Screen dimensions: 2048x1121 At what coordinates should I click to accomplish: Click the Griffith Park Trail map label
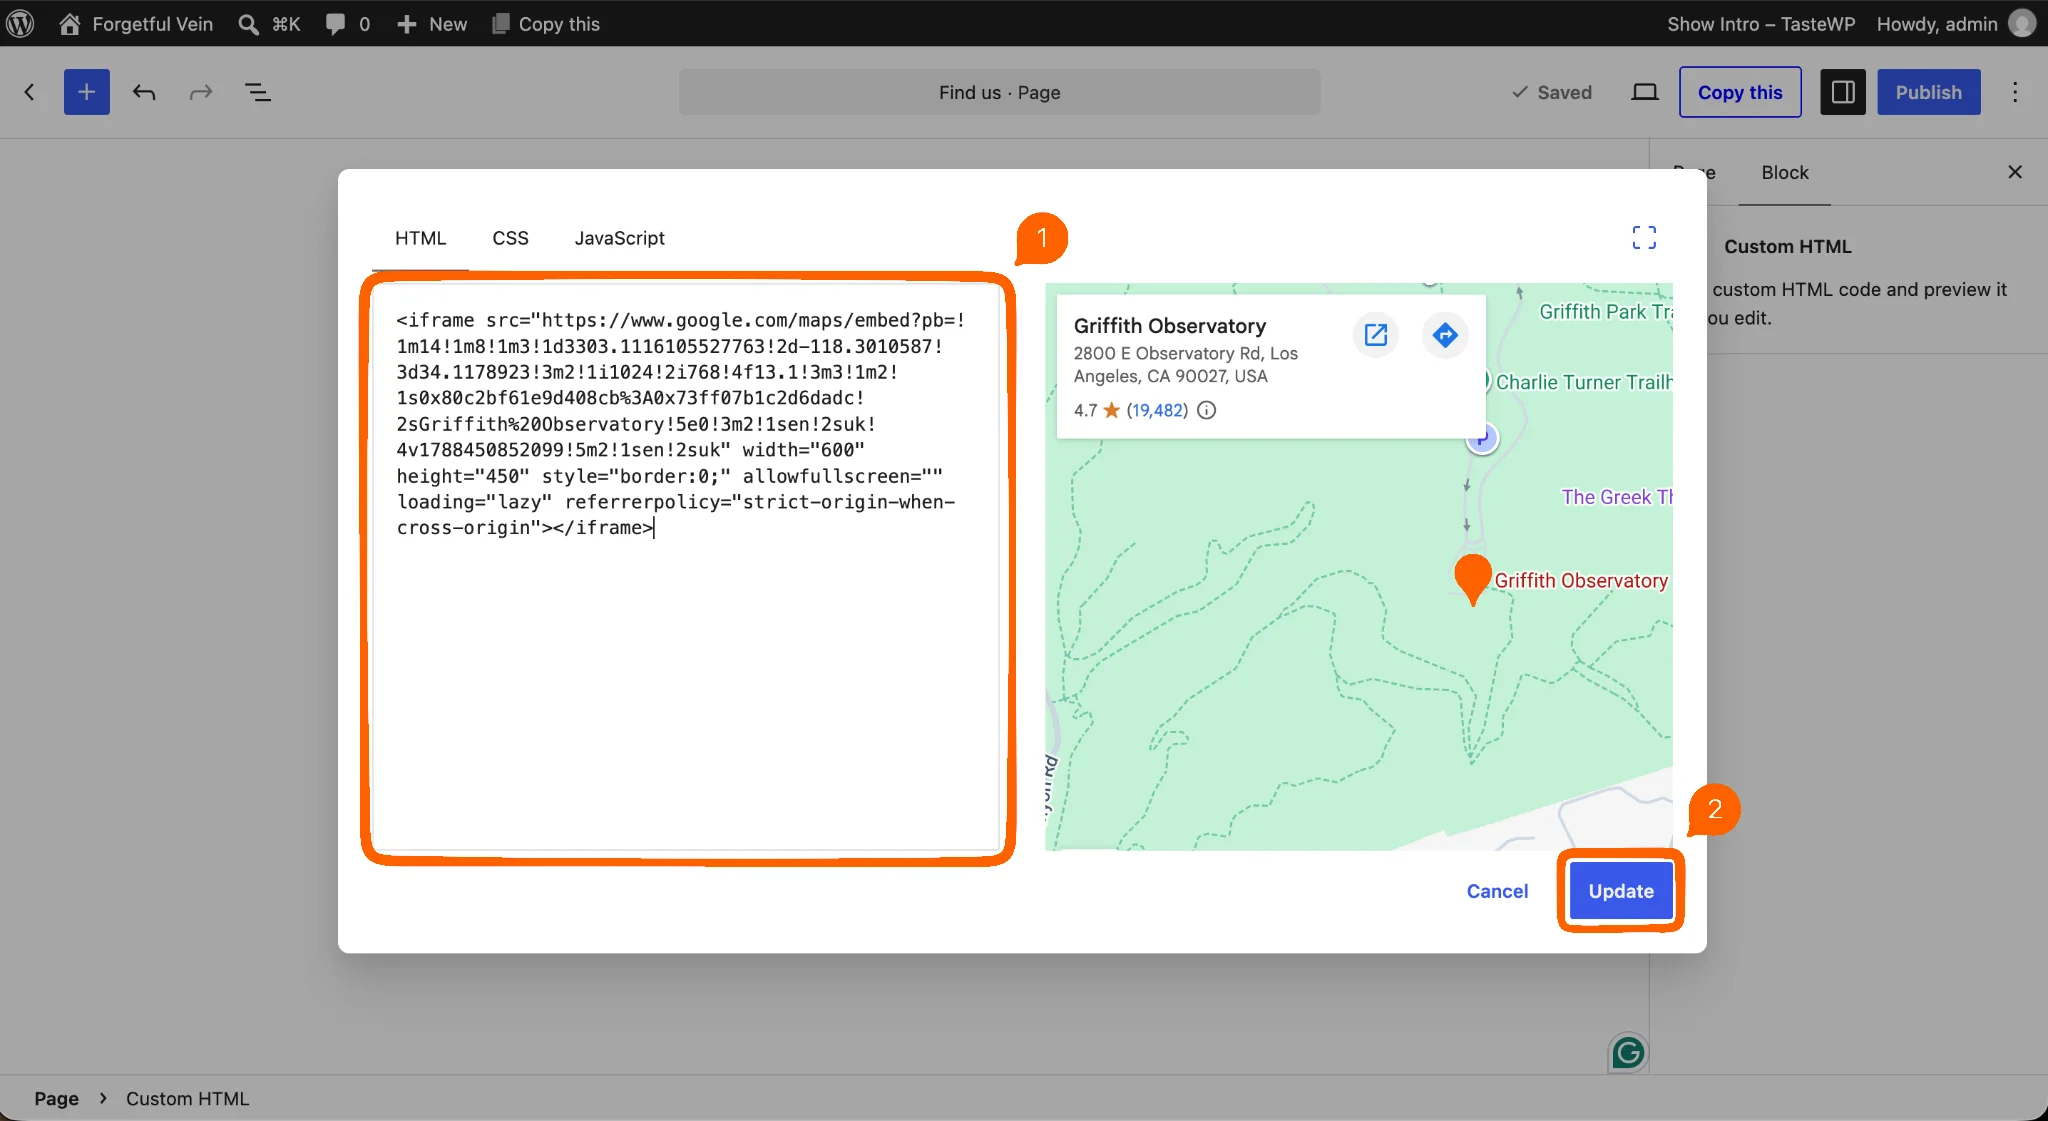[x=1605, y=312]
